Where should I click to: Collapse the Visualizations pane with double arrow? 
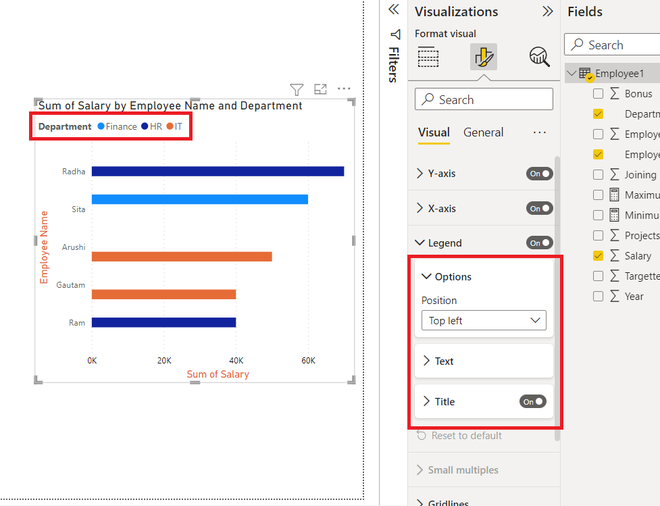click(547, 11)
